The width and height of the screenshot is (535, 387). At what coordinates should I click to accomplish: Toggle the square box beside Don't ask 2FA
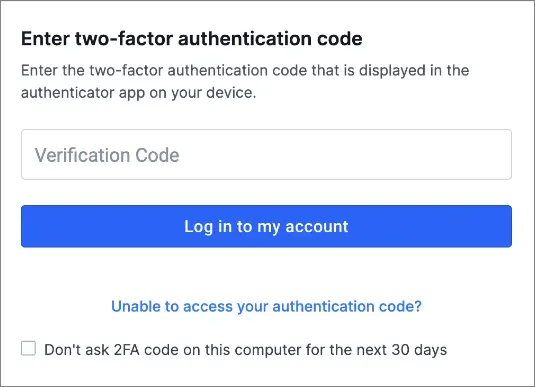pyautogui.click(x=28, y=348)
